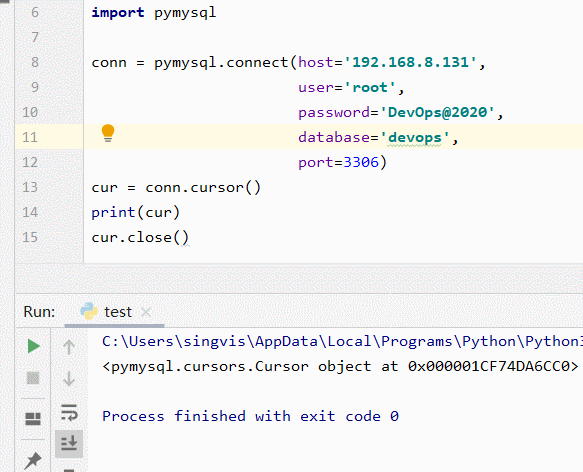583x472 pixels.
Task: Click 'Process finished with exit code 0' text
Action: tap(250, 416)
